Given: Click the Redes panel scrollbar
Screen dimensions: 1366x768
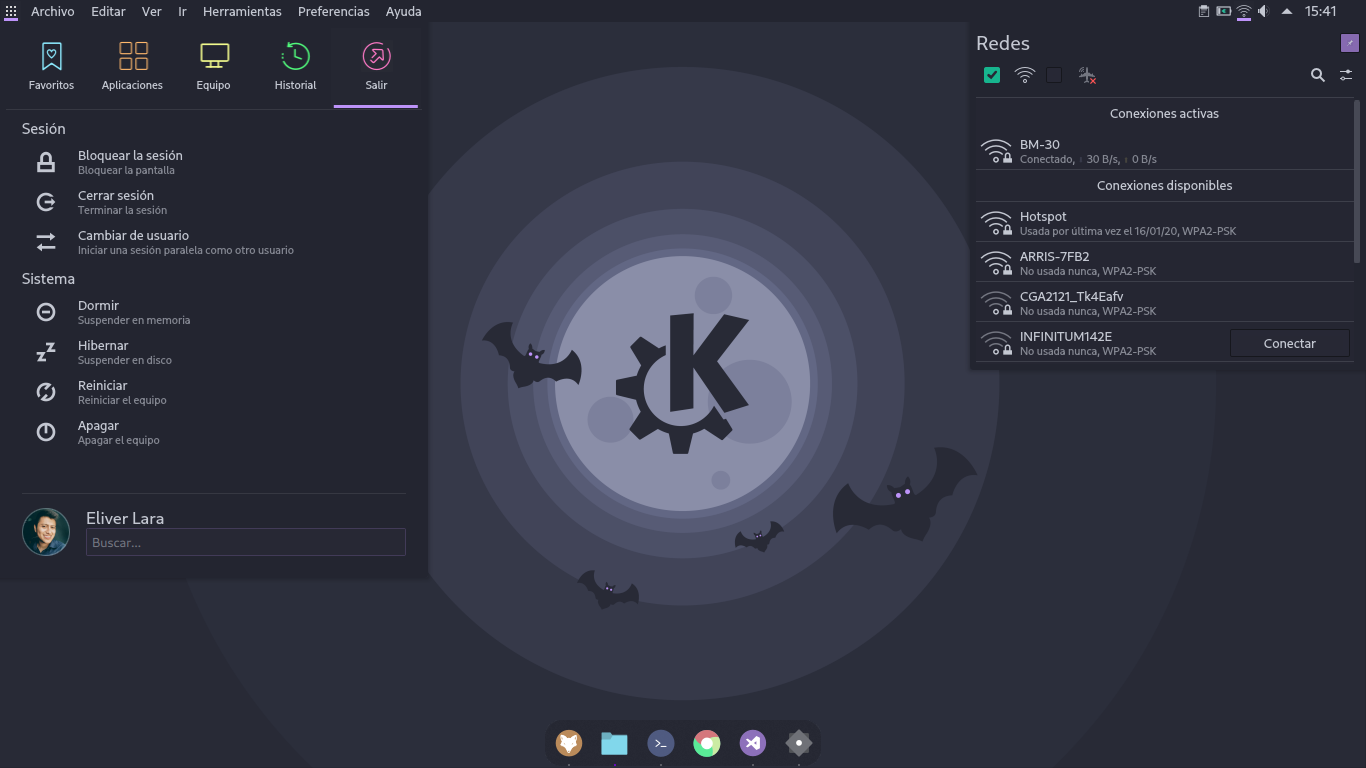Looking at the screenshot, I should [x=1357, y=182].
